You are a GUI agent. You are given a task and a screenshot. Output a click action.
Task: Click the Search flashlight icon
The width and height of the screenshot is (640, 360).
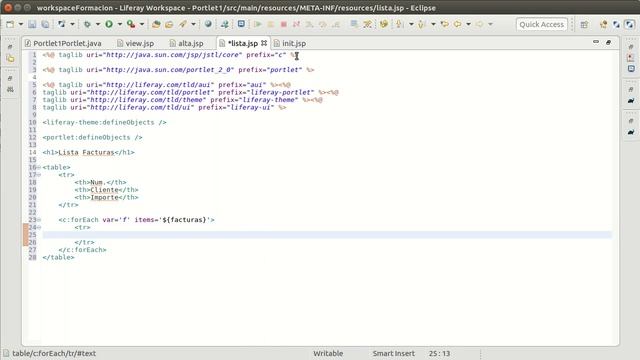(x=182, y=24)
